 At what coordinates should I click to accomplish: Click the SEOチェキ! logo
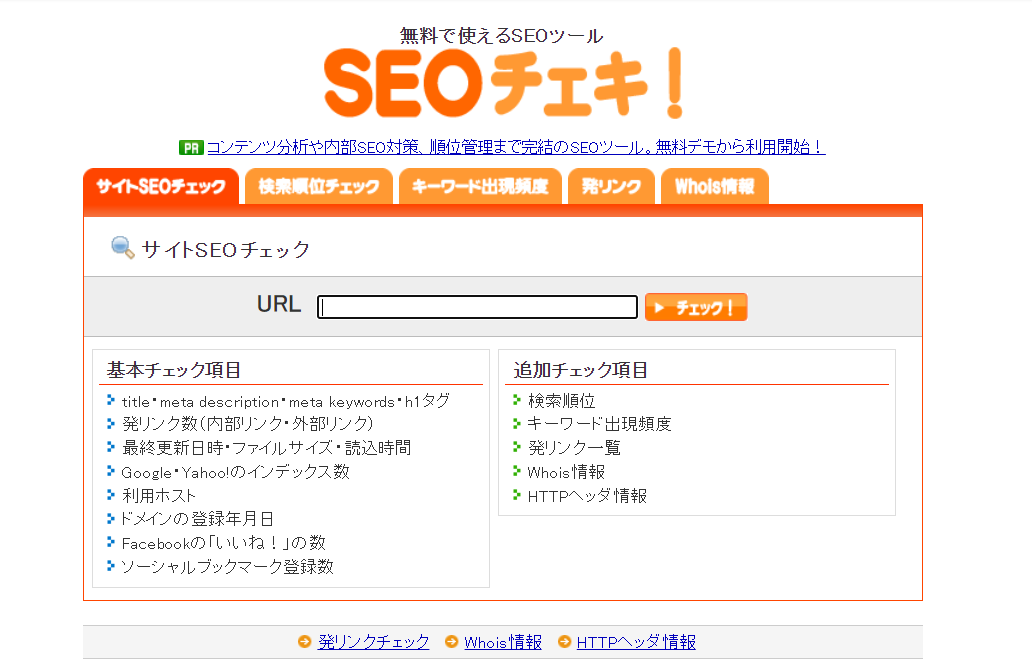click(x=503, y=83)
